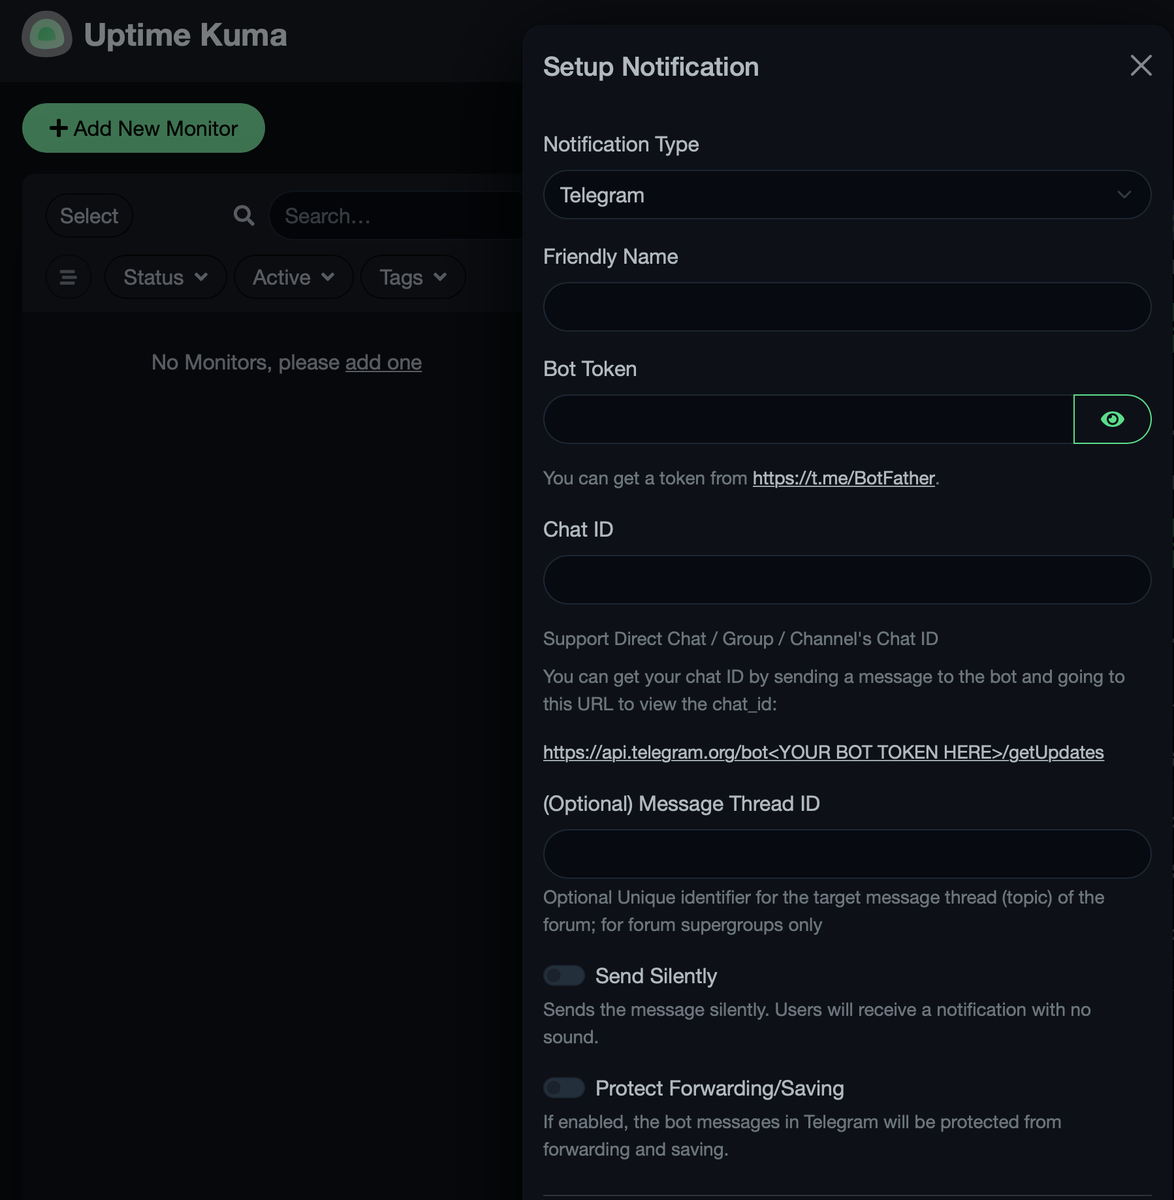Click the search magnifier icon

click(x=244, y=216)
